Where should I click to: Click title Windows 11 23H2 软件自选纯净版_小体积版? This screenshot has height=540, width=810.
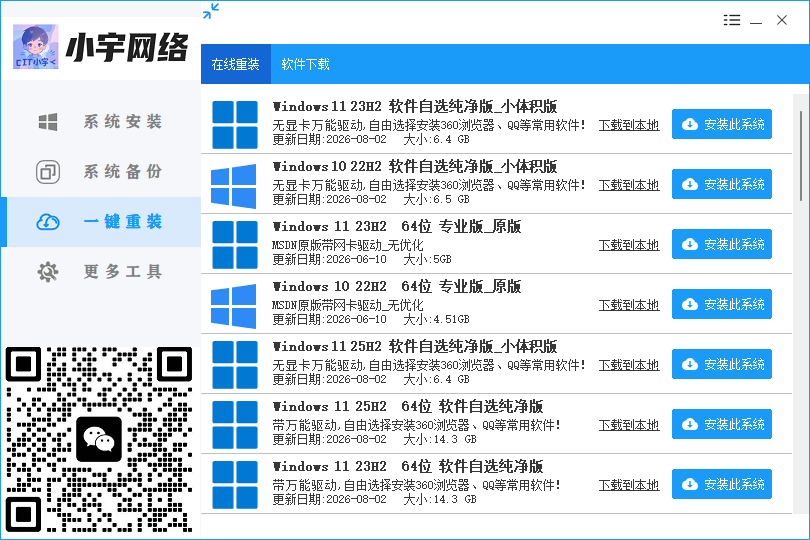(415, 106)
